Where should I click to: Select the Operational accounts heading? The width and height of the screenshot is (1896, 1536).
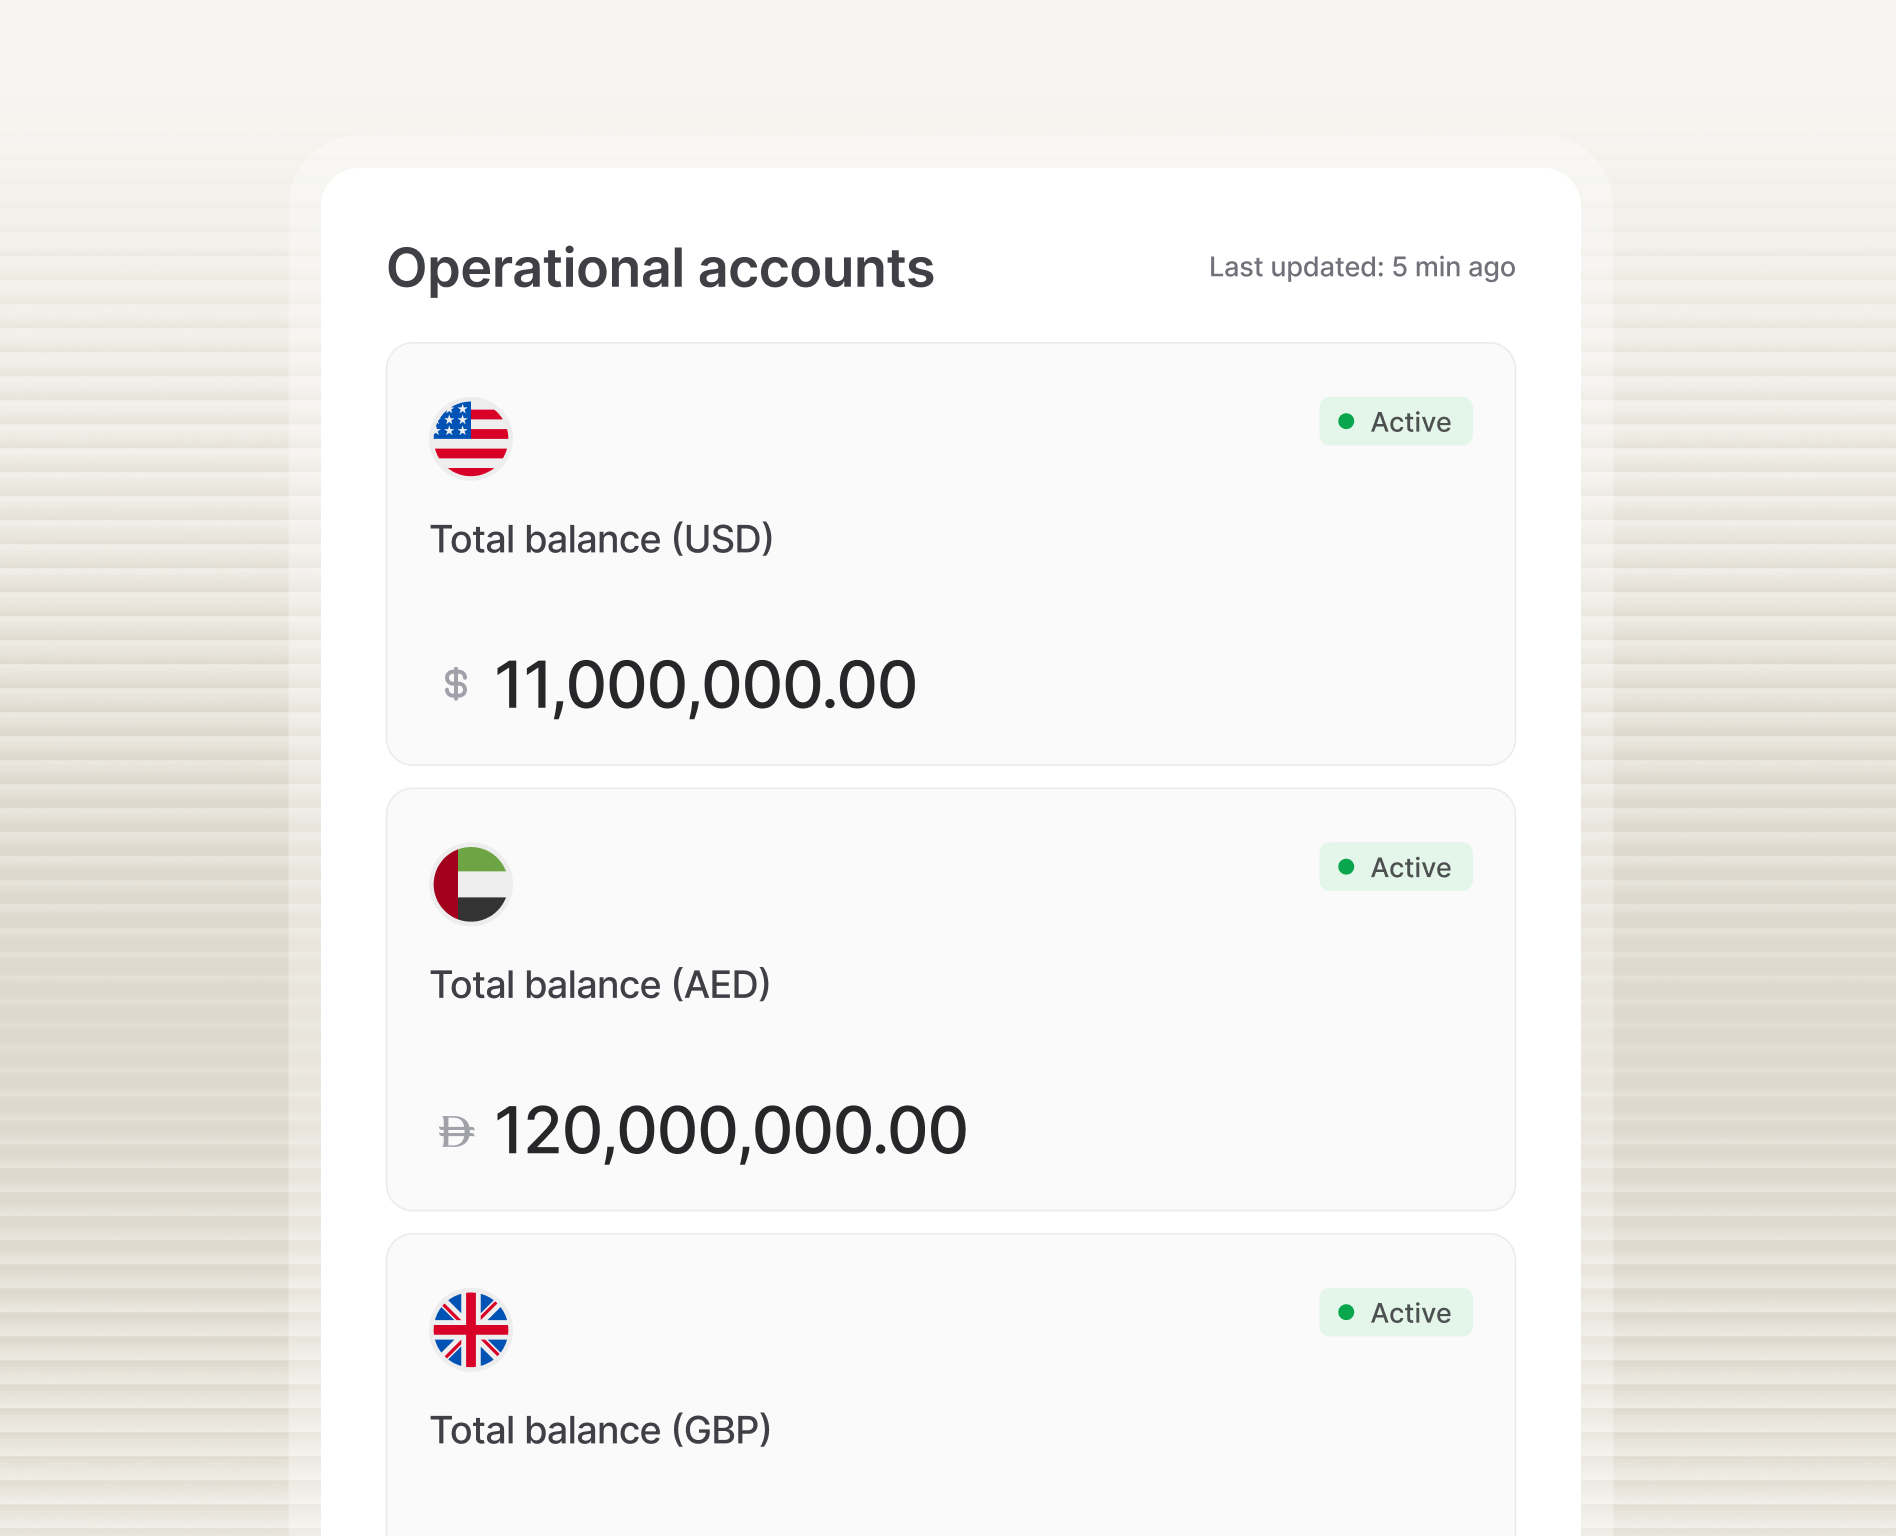(662, 267)
